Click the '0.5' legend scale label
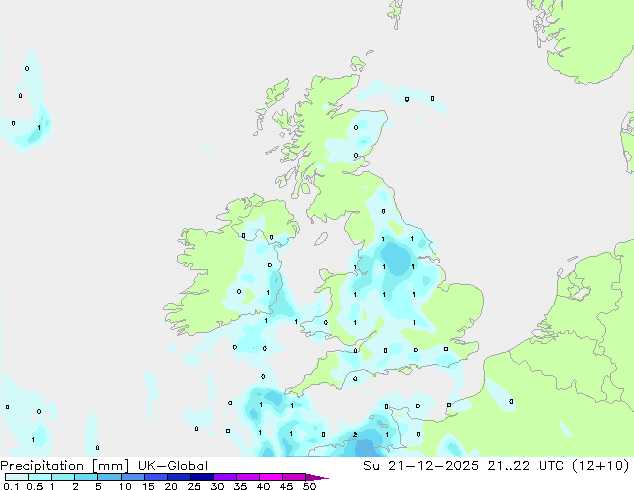 click(x=35, y=486)
